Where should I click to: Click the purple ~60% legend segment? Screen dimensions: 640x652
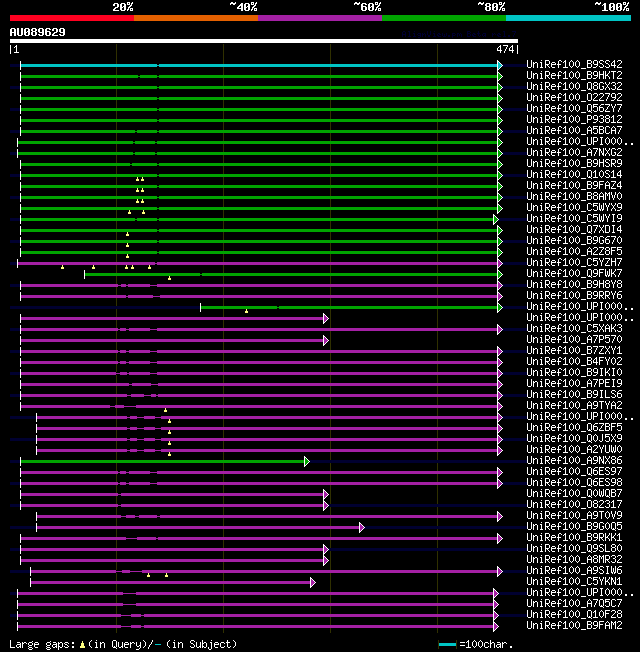[x=320, y=18]
